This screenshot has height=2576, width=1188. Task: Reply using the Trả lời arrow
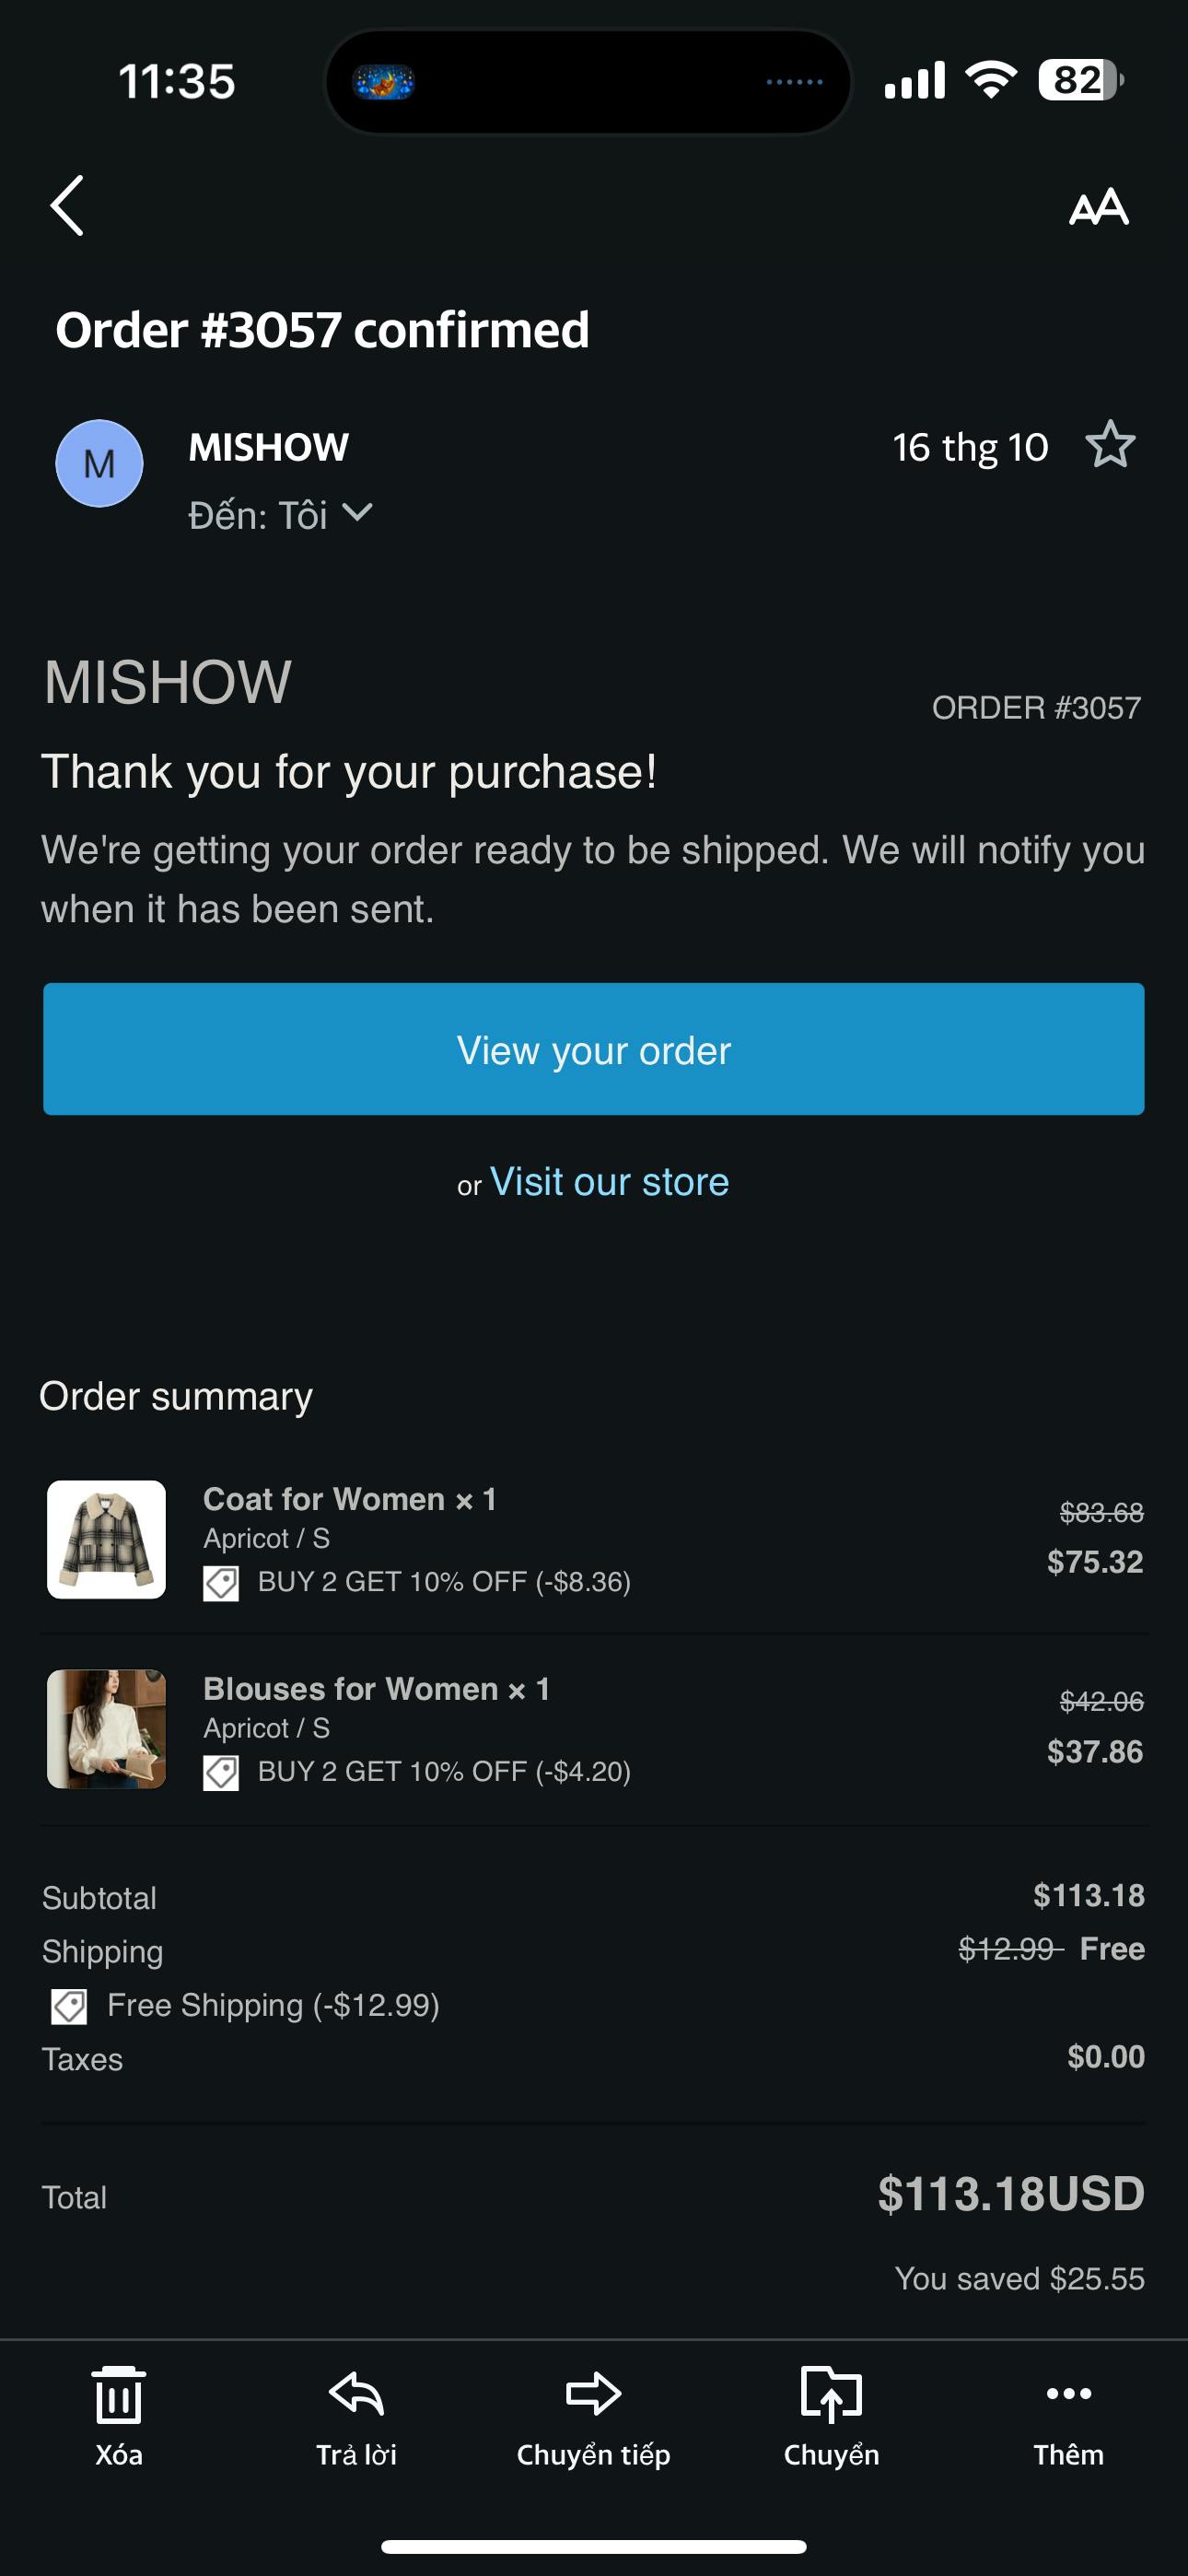point(356,2414)
